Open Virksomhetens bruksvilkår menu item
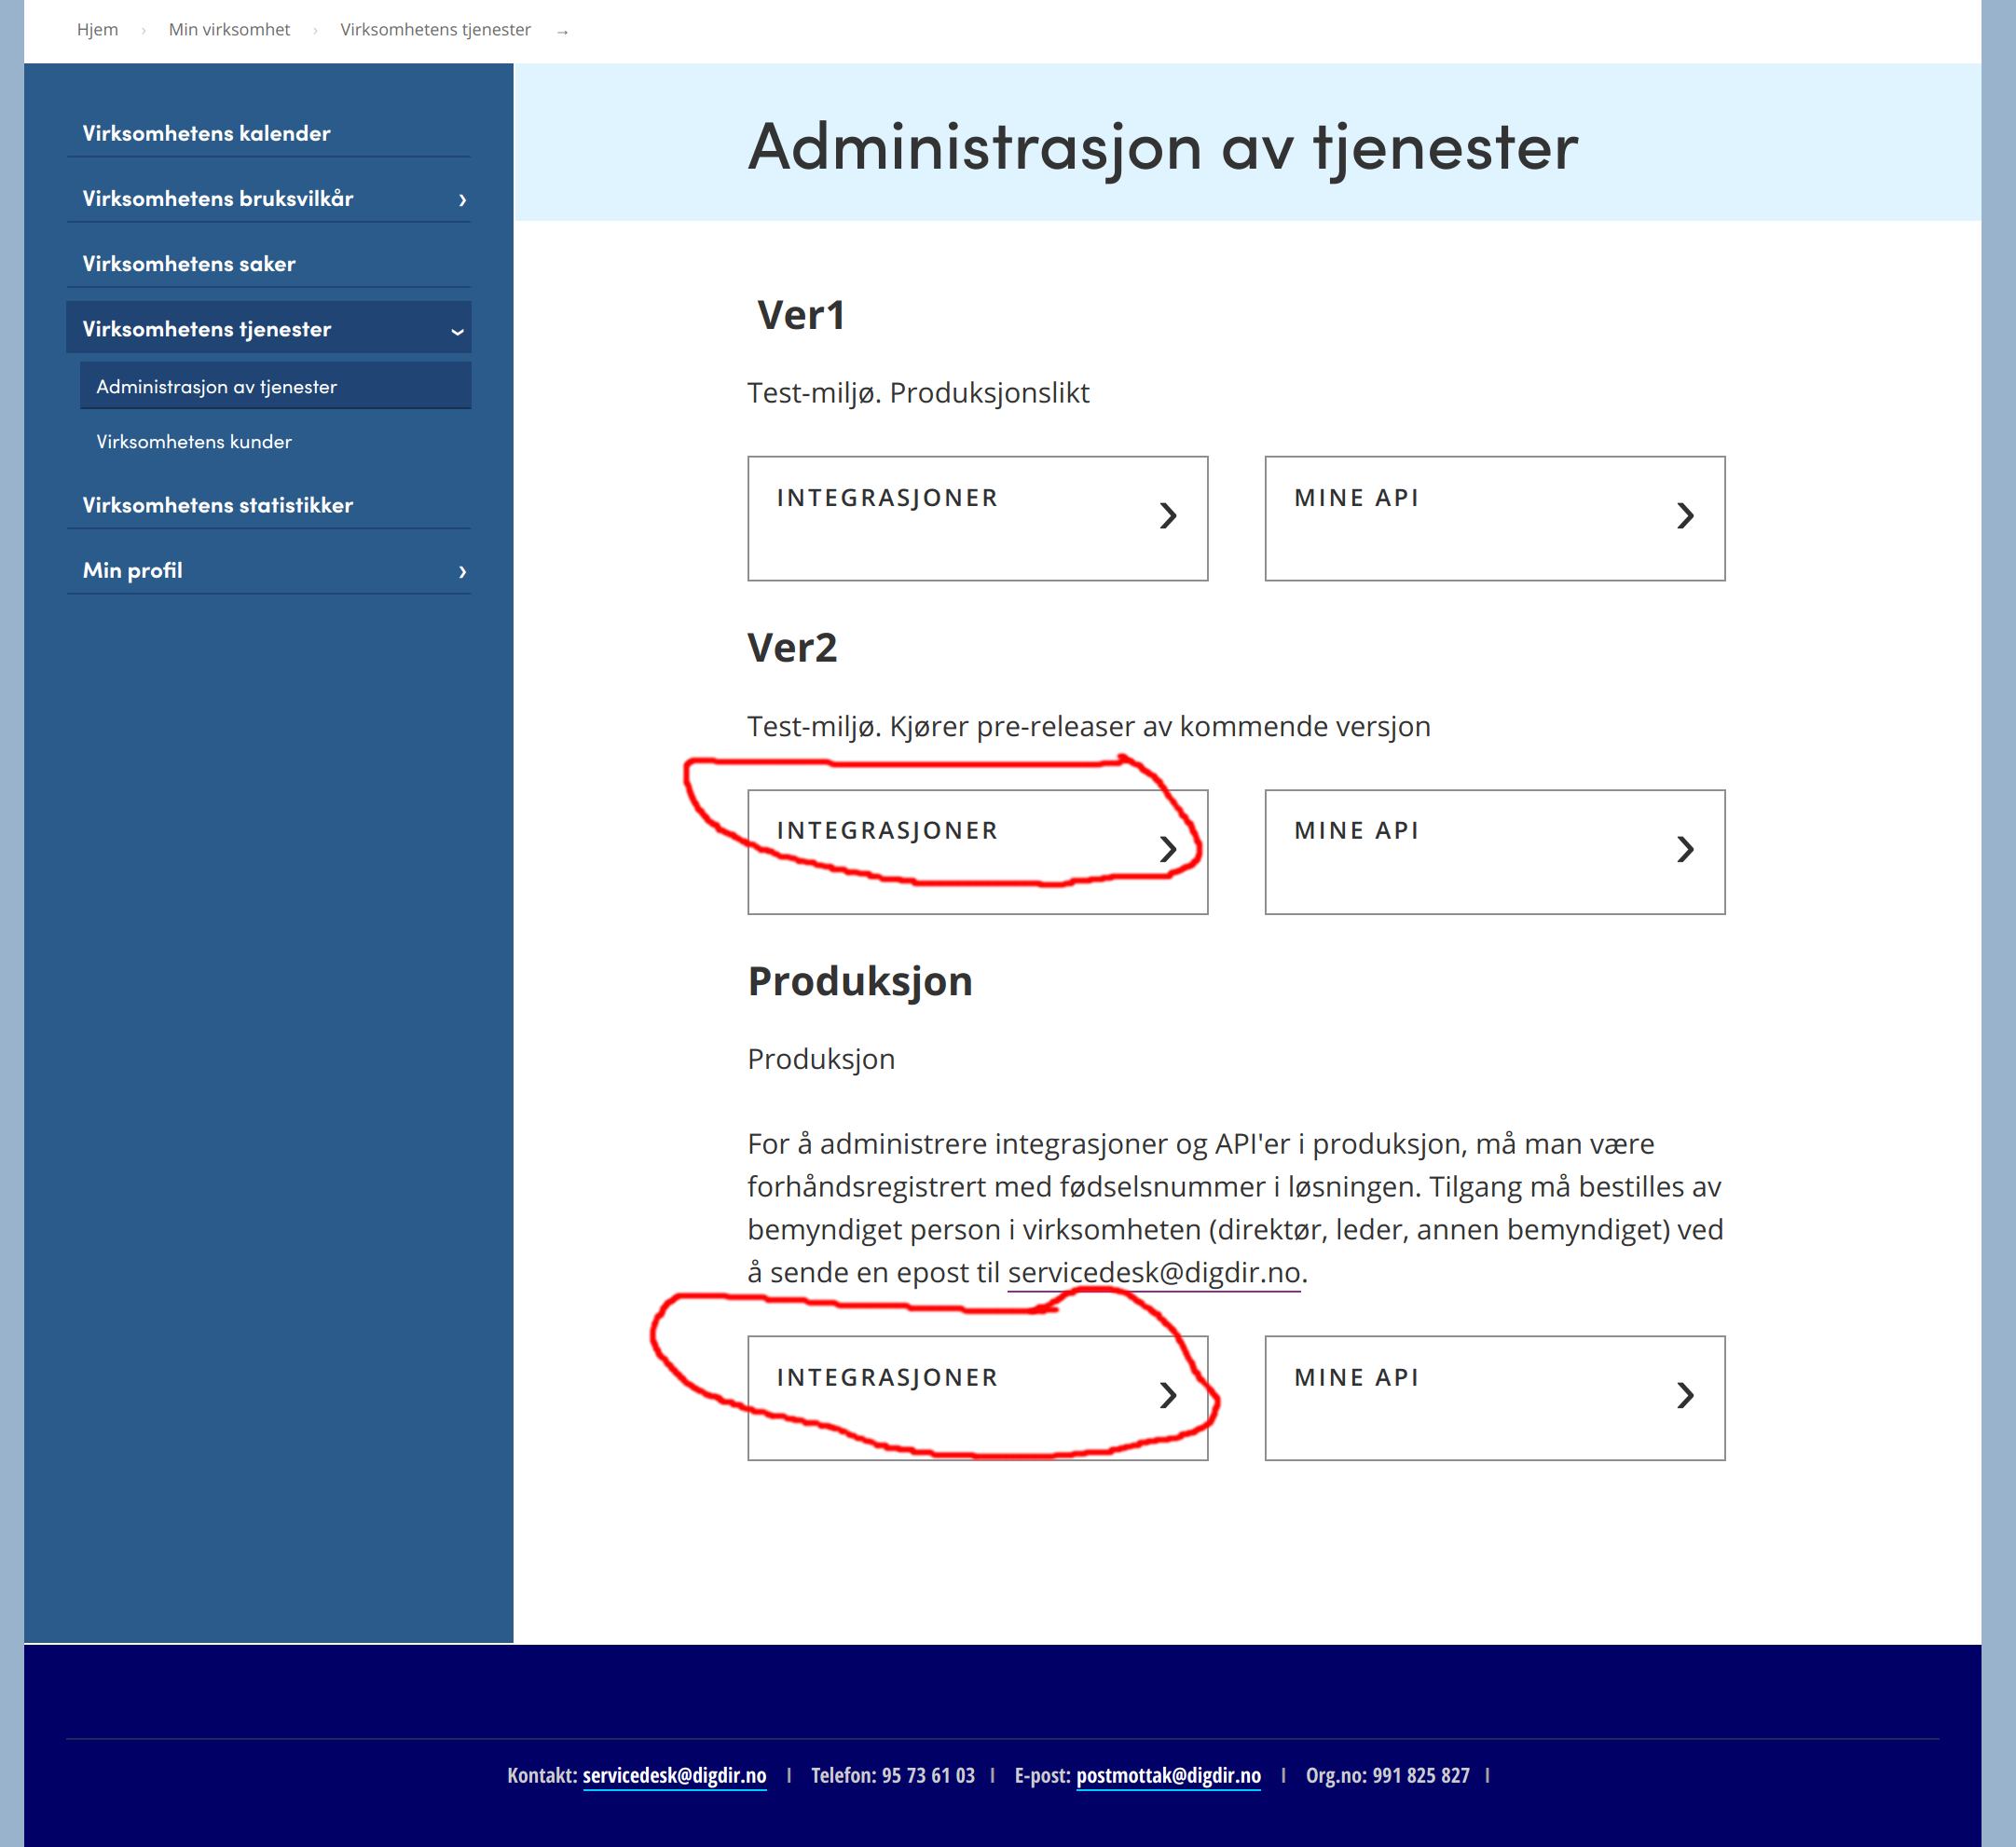 pyautogui.click(x=268, y=198)
